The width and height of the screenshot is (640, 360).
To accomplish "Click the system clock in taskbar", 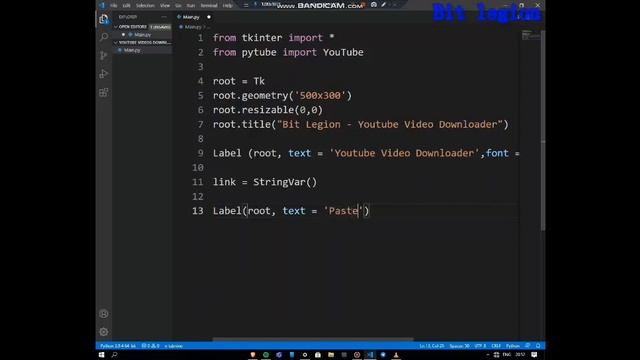I will pyautogui.click(x=520, y=355).
